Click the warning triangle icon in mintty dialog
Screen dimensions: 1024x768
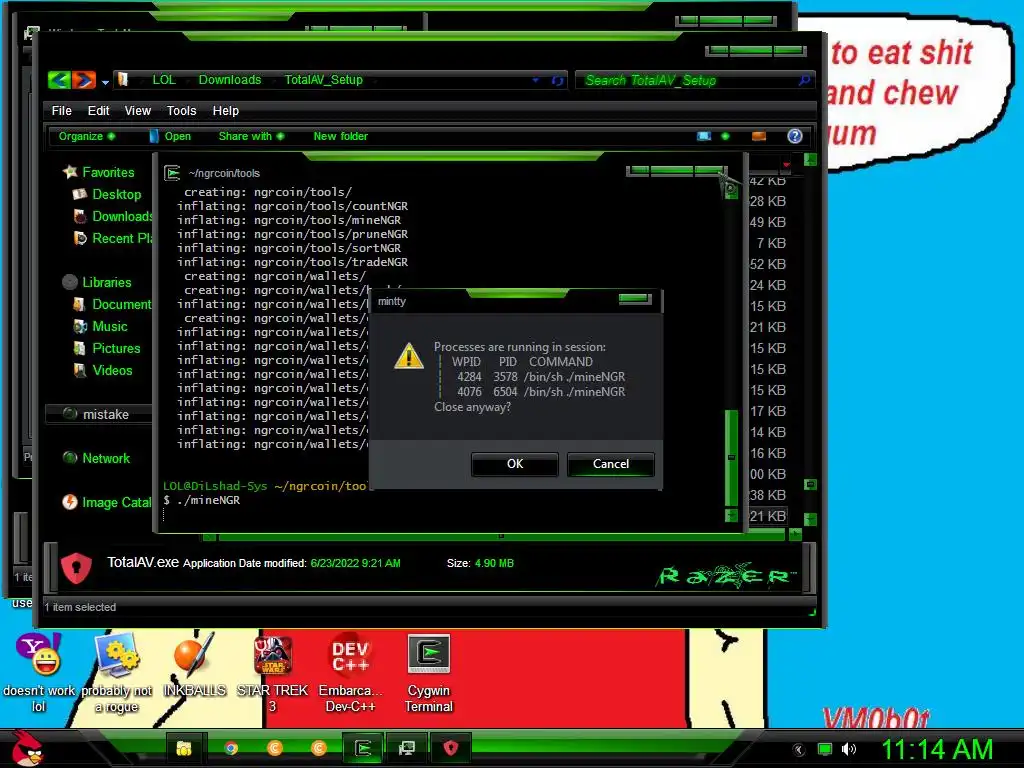pos(409,356)
